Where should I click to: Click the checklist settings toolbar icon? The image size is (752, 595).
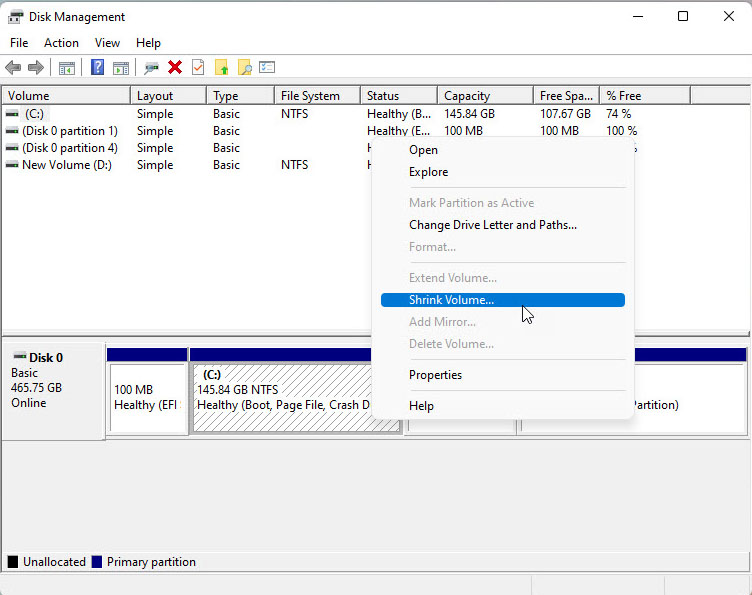click(267, 67)
